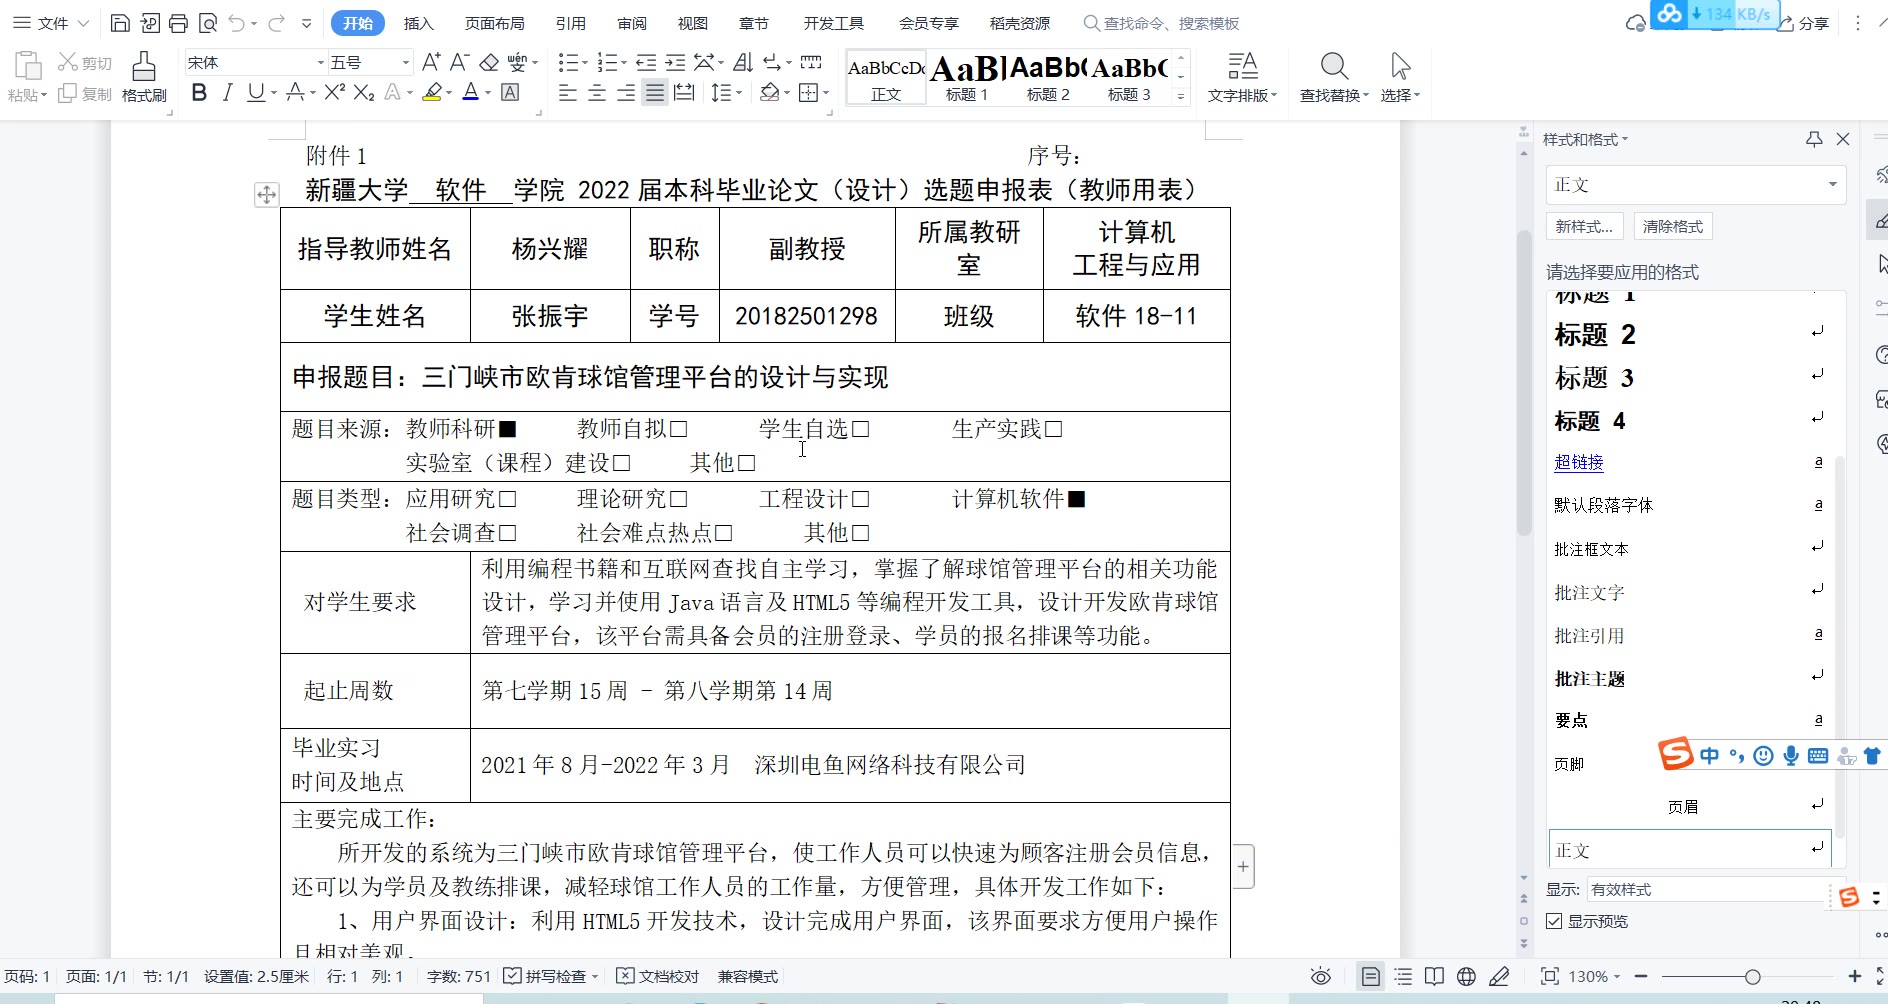The height and width of the screenshot is (1004, 1888).
Task: Click the 分享 button
Action: pos(1803,23)
